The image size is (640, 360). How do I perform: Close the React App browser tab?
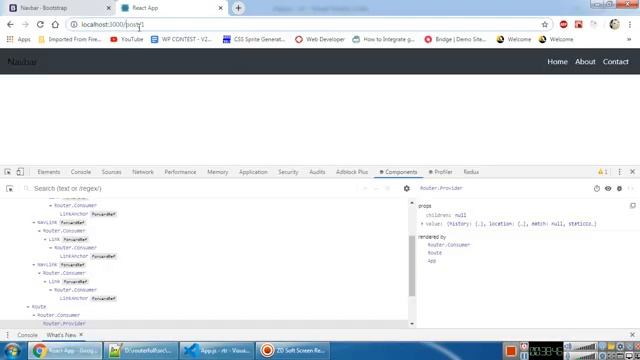pos(221,8)
